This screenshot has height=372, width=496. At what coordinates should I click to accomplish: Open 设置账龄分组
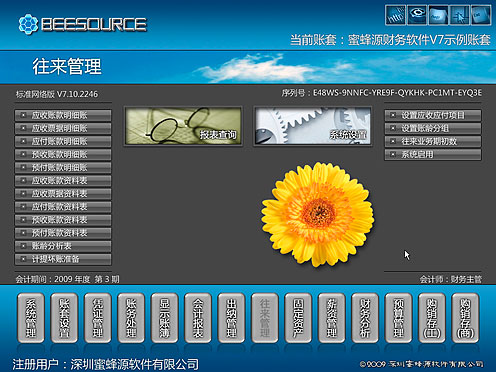coord(433,129)
